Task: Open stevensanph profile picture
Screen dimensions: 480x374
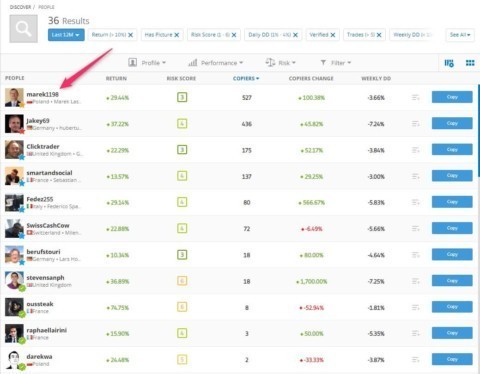Action: point(14,281)
